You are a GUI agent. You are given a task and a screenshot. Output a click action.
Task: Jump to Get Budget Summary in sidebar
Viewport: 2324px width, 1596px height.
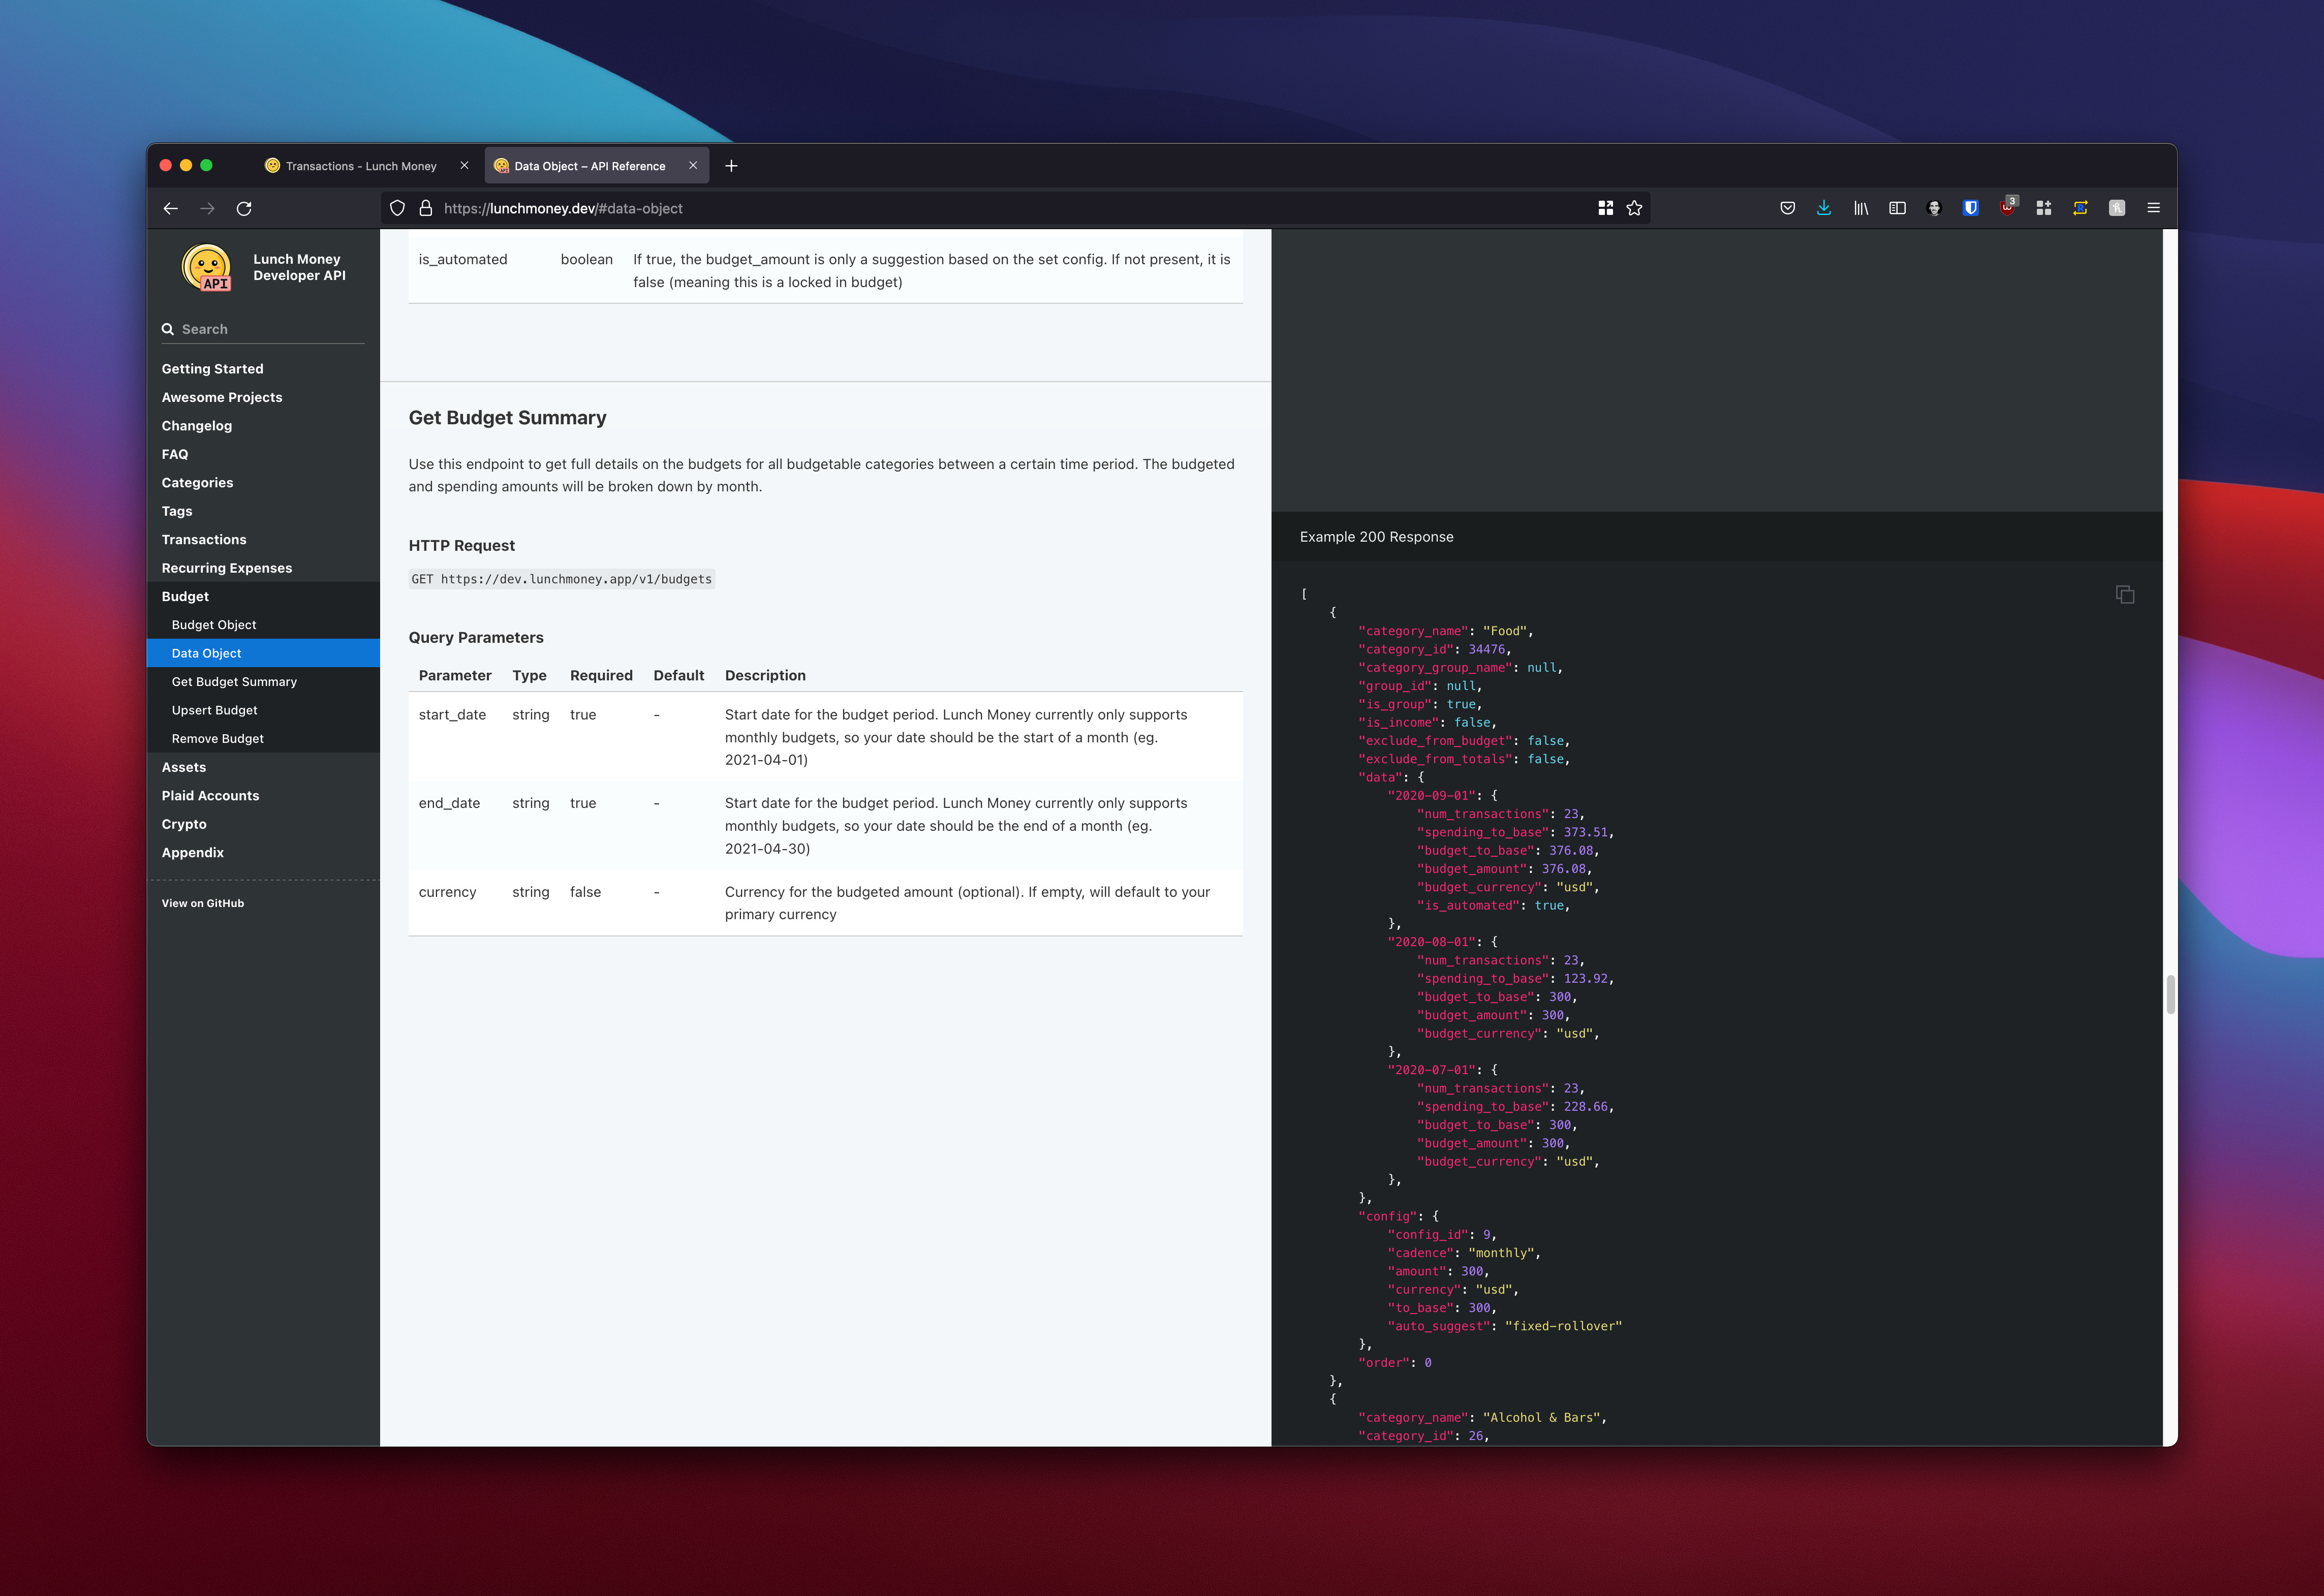[234, 682]
